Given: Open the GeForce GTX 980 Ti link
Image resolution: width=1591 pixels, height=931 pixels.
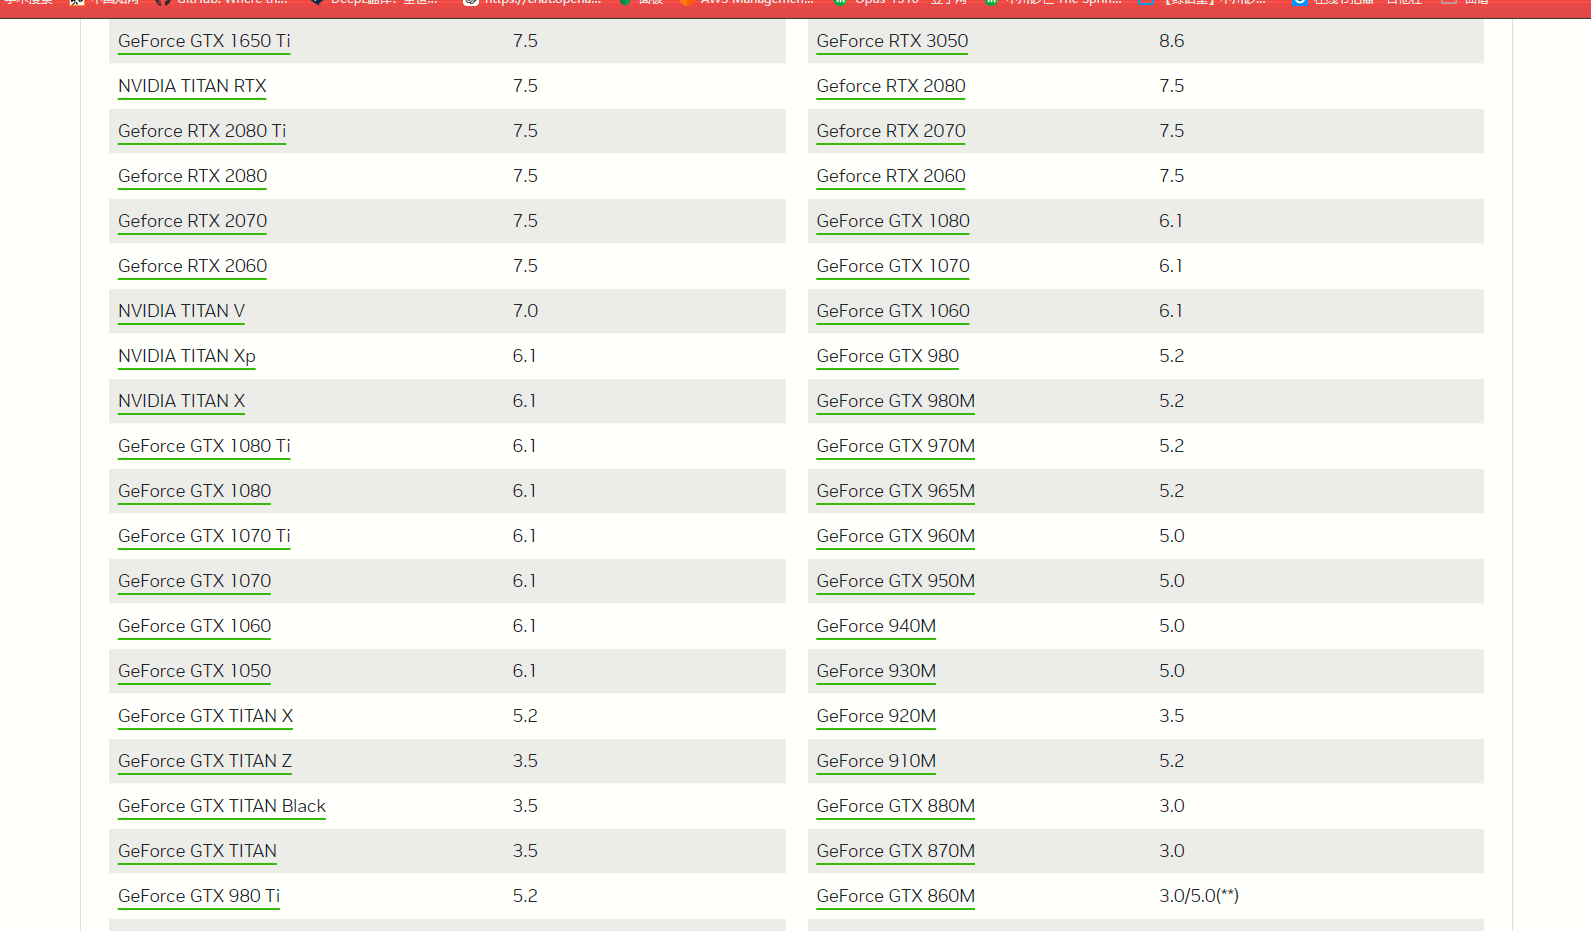Looking at the screenshot, I should click(x=199, y=896).
